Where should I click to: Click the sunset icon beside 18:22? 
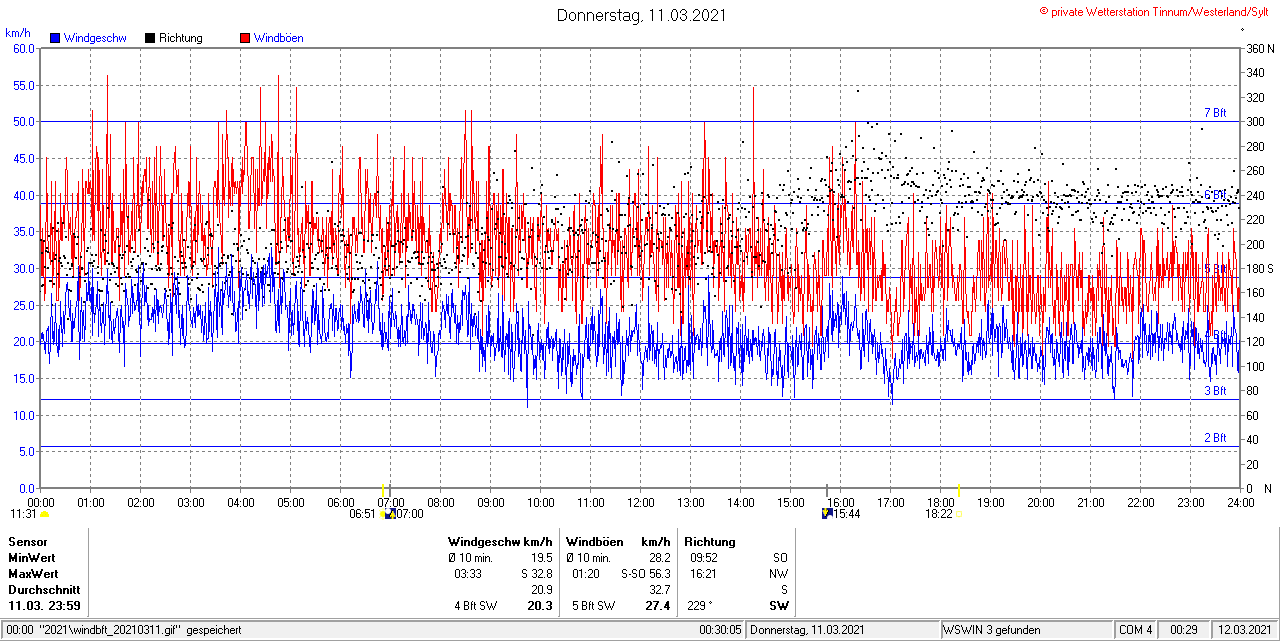[x=959, y=514]
